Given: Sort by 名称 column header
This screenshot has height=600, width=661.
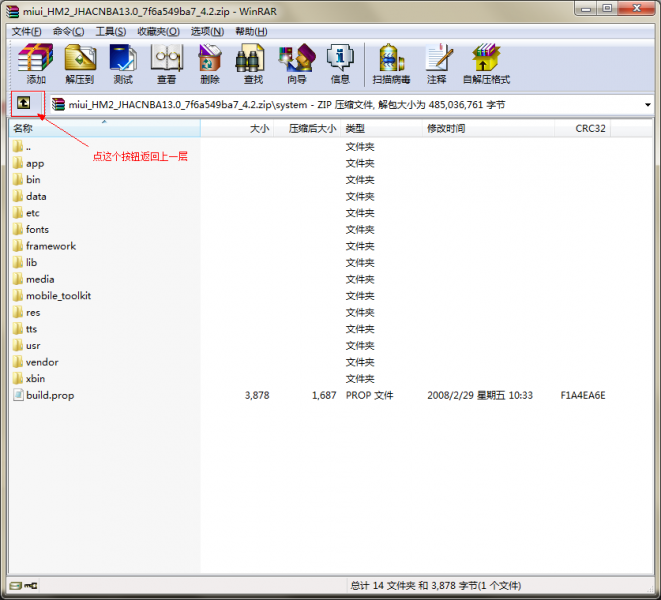Looking at the screenshot, I should coord(105,129).
